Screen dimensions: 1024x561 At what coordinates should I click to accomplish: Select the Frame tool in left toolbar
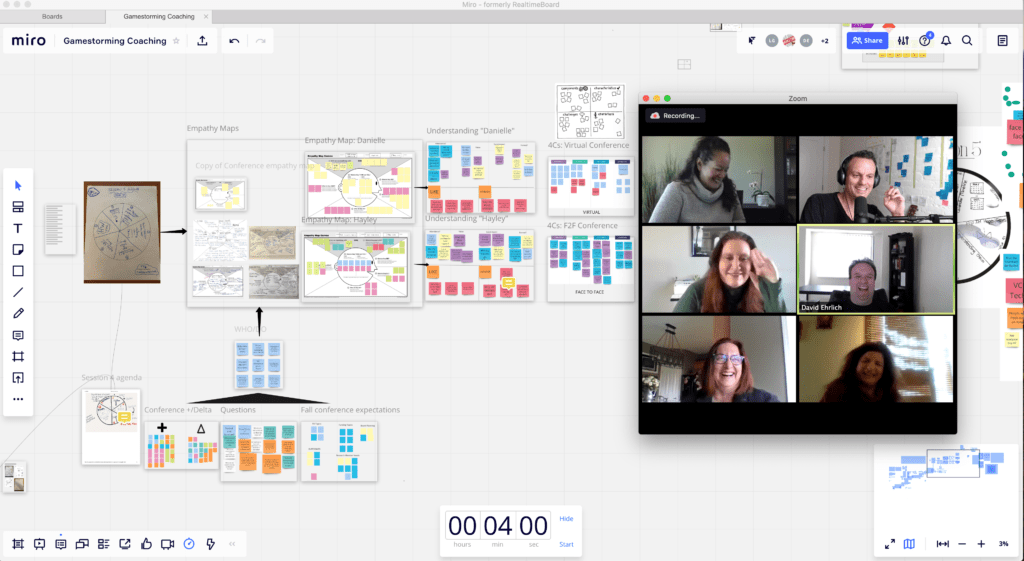point(18,357)
